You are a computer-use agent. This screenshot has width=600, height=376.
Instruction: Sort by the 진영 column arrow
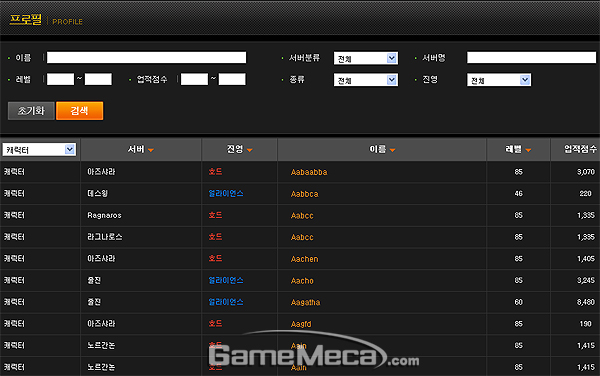click(x=249, y=150)
